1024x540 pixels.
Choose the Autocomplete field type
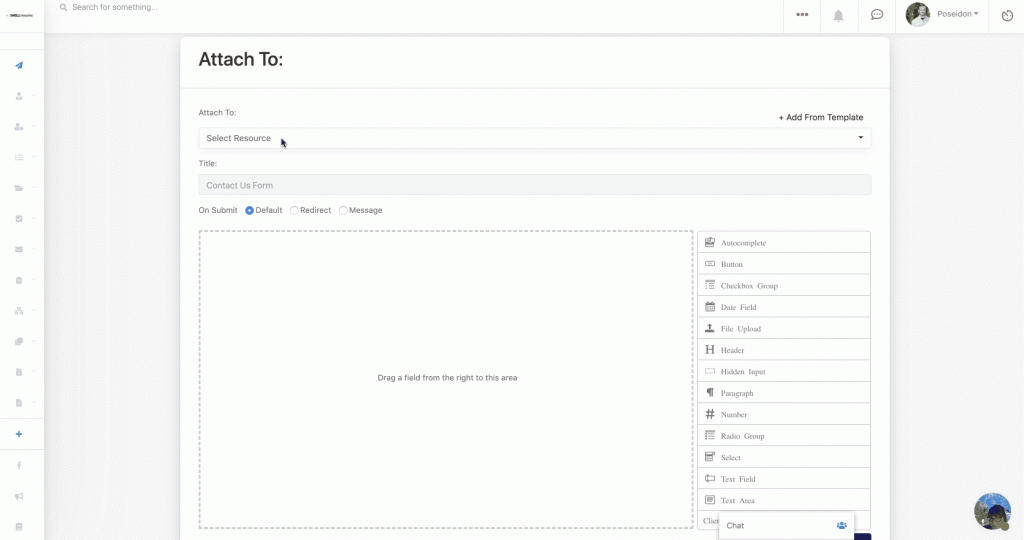(784, 242)
